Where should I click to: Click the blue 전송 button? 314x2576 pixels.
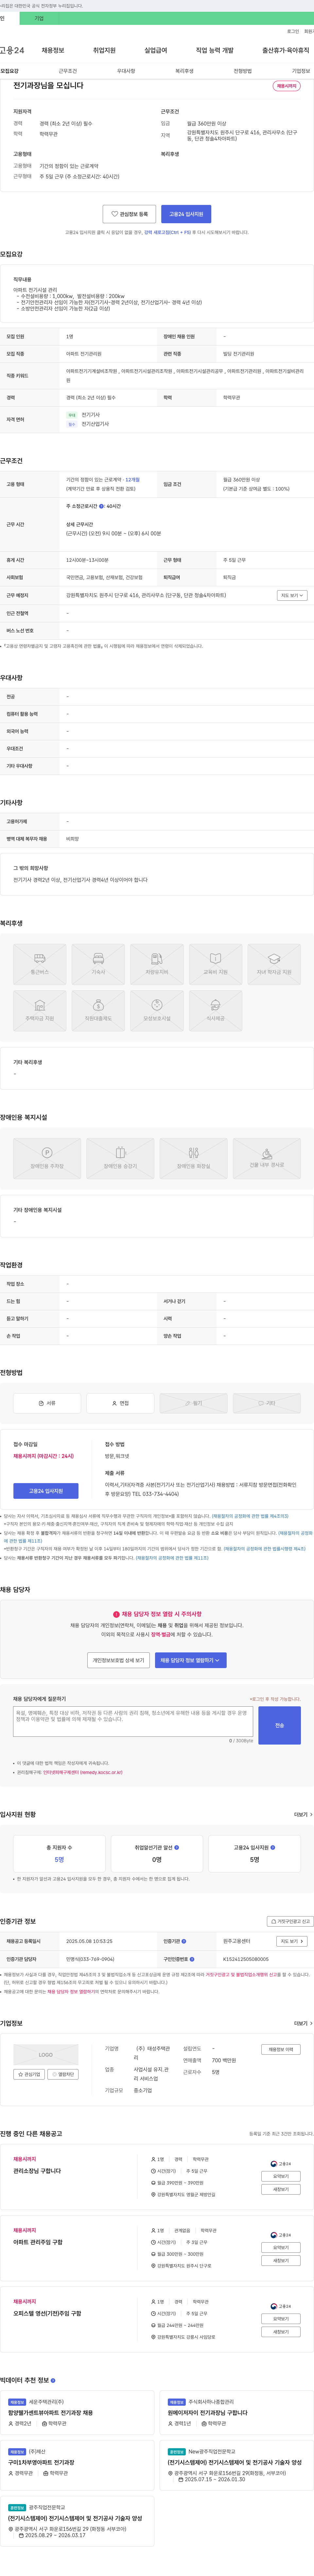pyautogui.click(x=280, y=1725)
